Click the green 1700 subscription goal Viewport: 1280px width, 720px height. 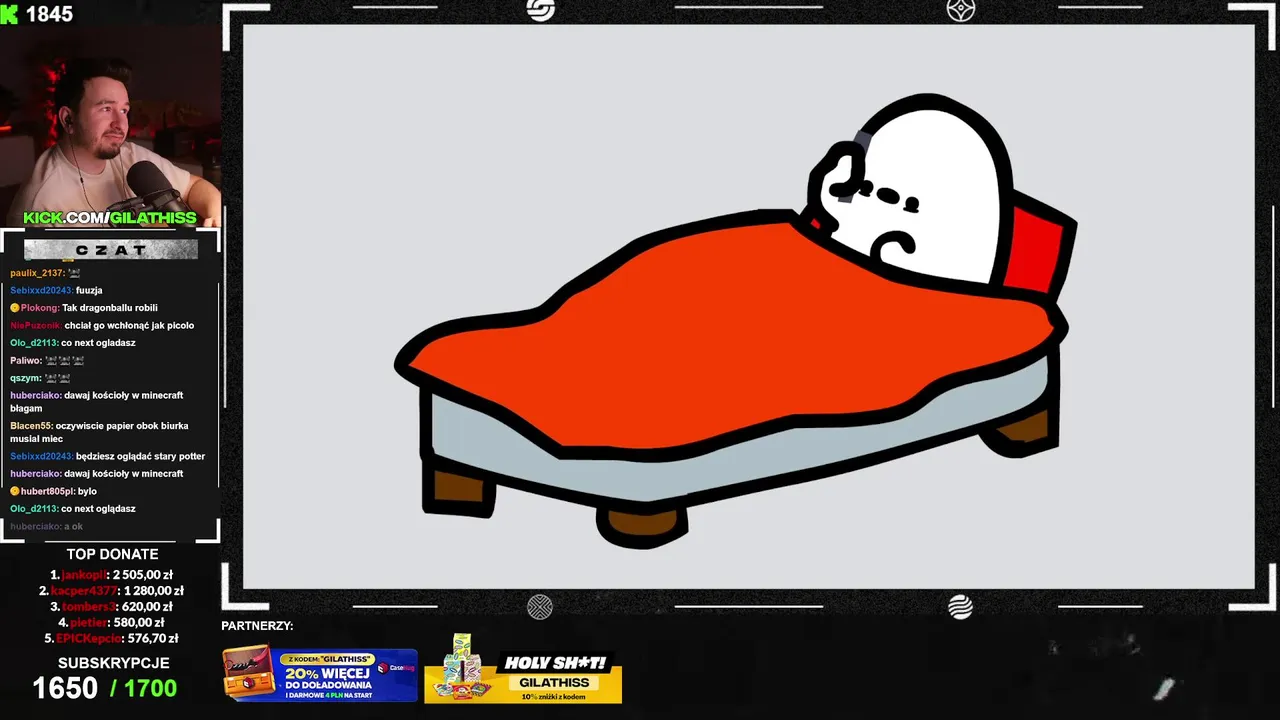pyautogui.click(x=150, y=688)
